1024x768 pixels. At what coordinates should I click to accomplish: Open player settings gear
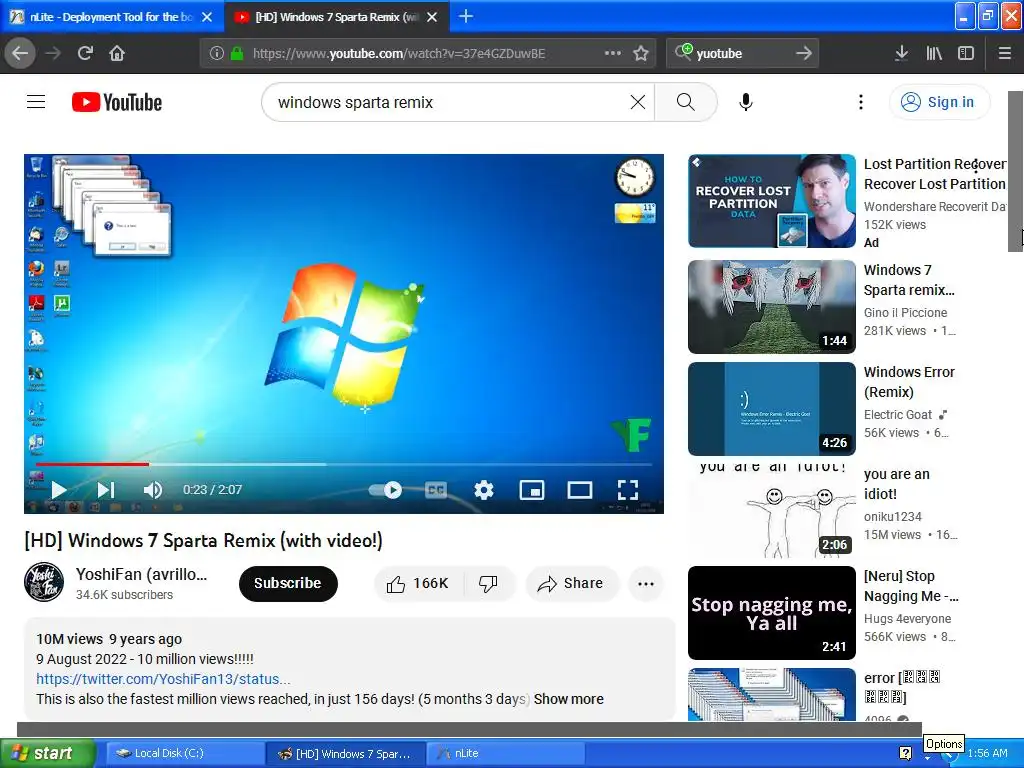[x=484, y=490]
